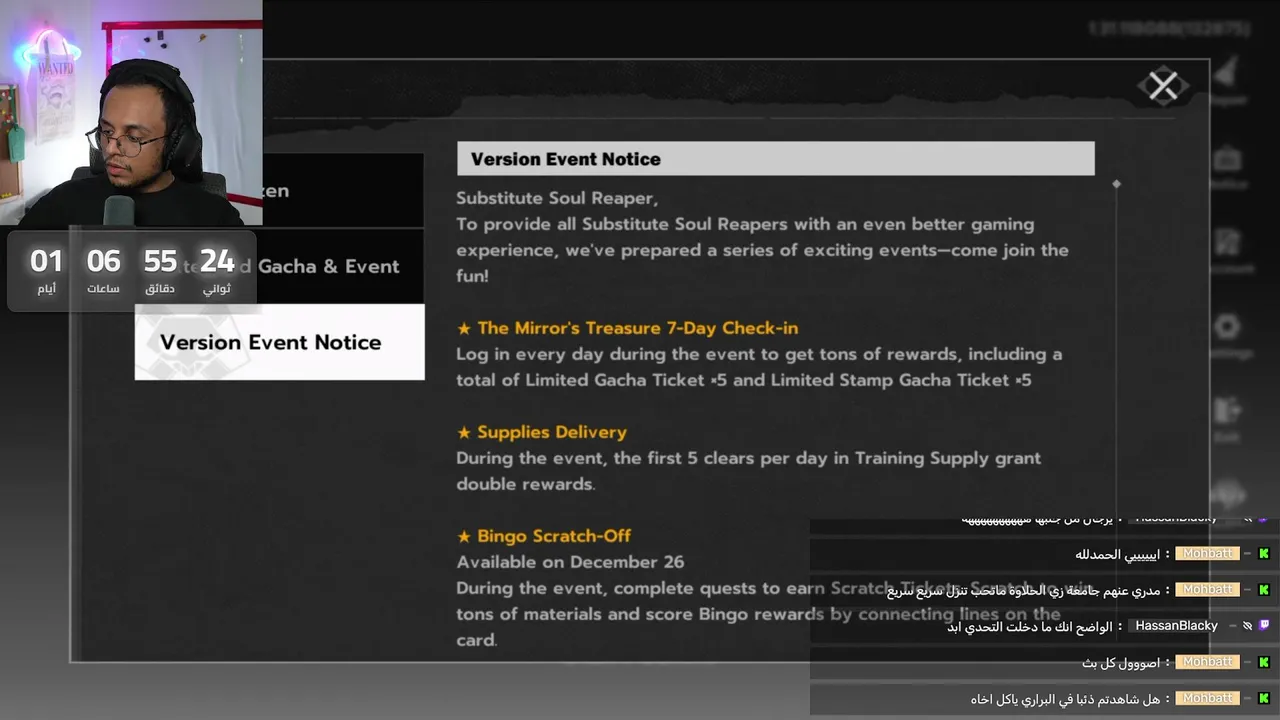Click Kick icon on the هل شاهدتم ذئبا row
This screenshot has height=720, width=1280.
click(1264, 698)
